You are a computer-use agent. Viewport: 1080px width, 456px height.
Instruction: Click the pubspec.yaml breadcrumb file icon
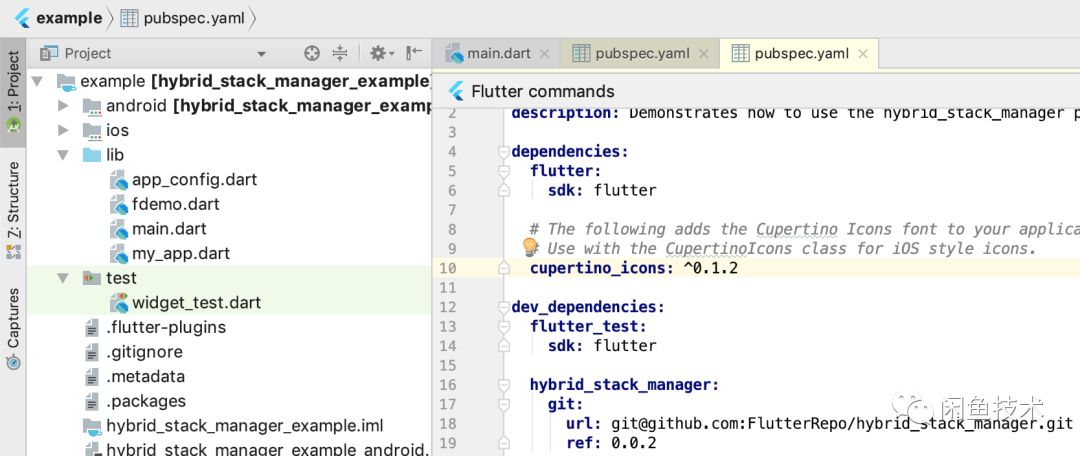tap(129, 19)
